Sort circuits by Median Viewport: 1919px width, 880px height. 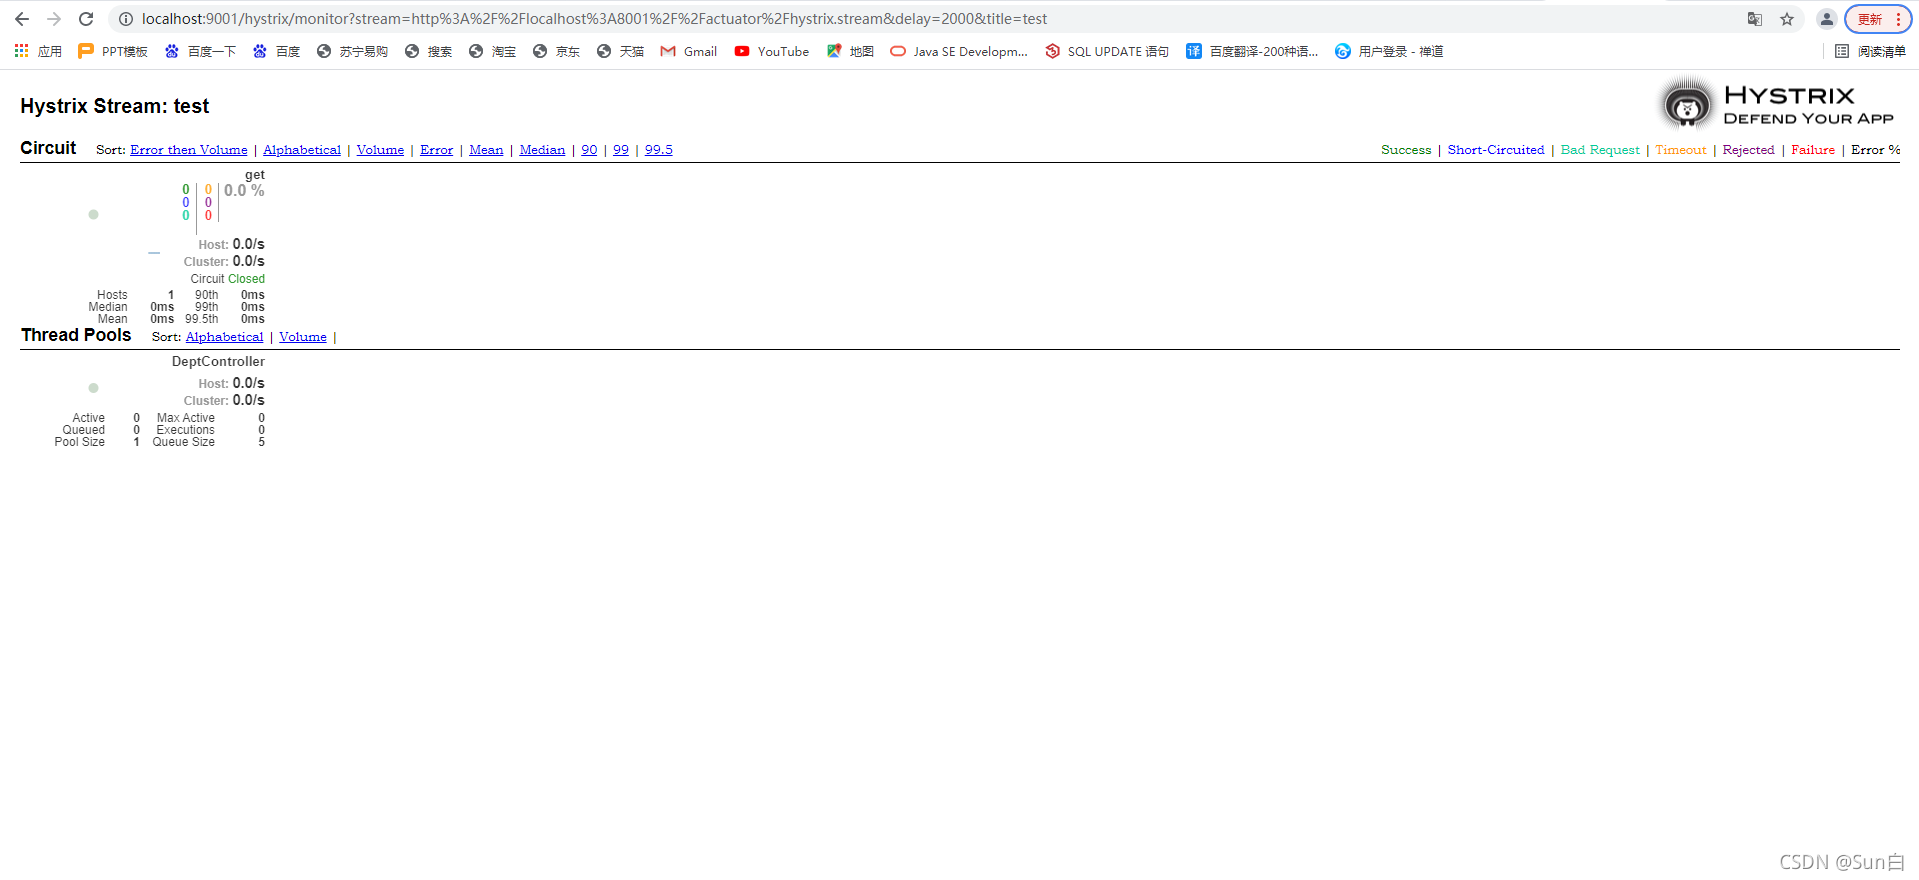tap(542, 150)
